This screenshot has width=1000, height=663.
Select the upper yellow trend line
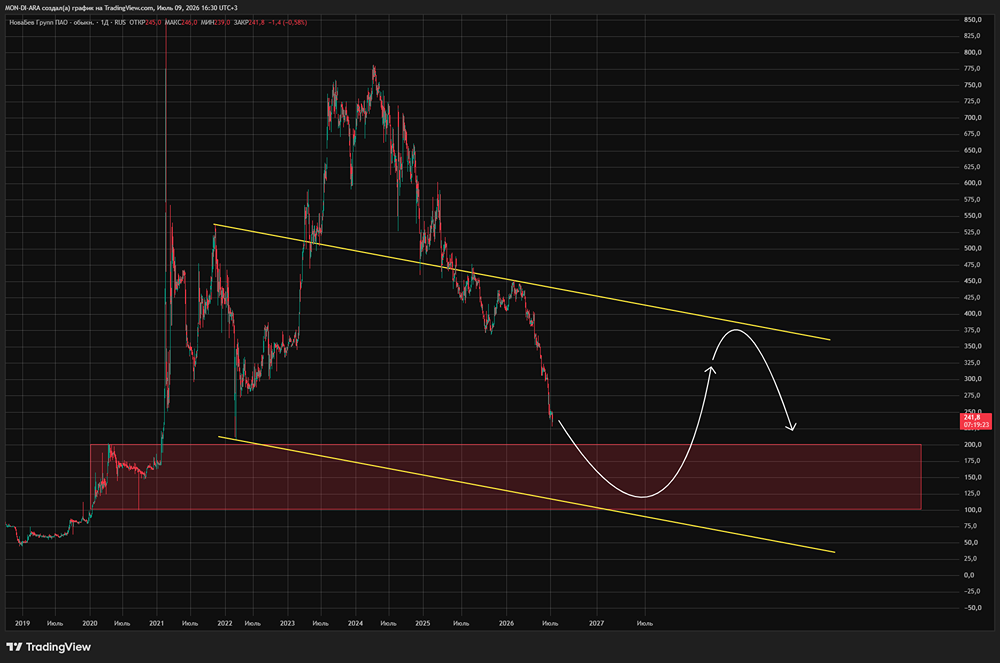click(x=522, y=282)
